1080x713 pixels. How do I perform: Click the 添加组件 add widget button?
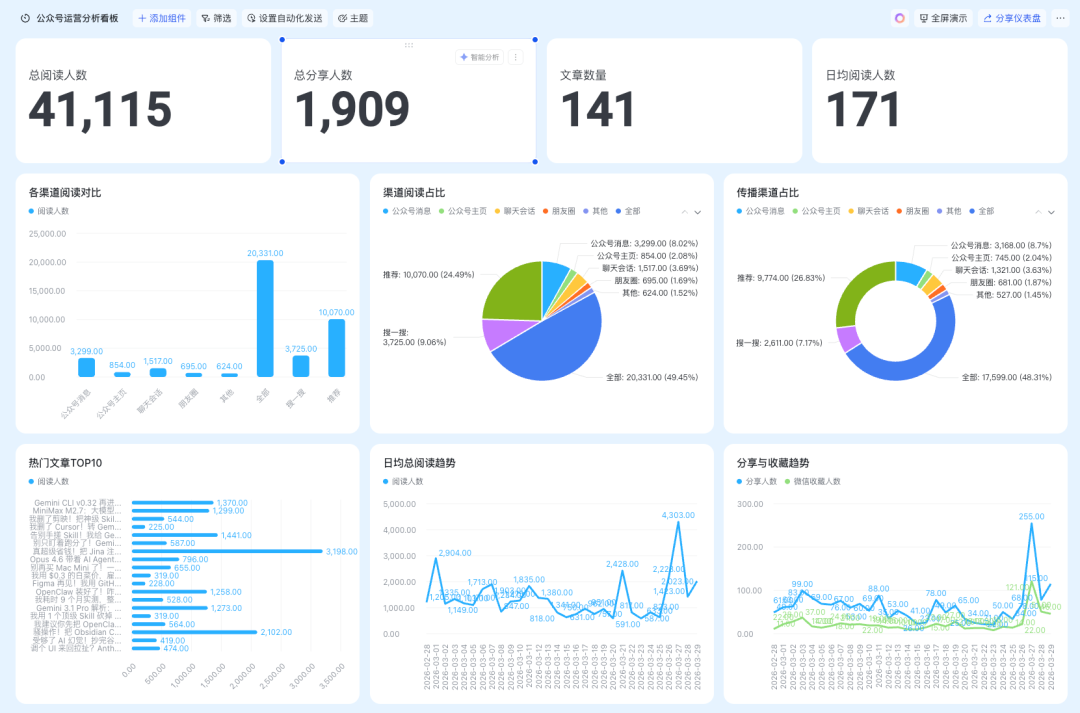coord(162,19)
